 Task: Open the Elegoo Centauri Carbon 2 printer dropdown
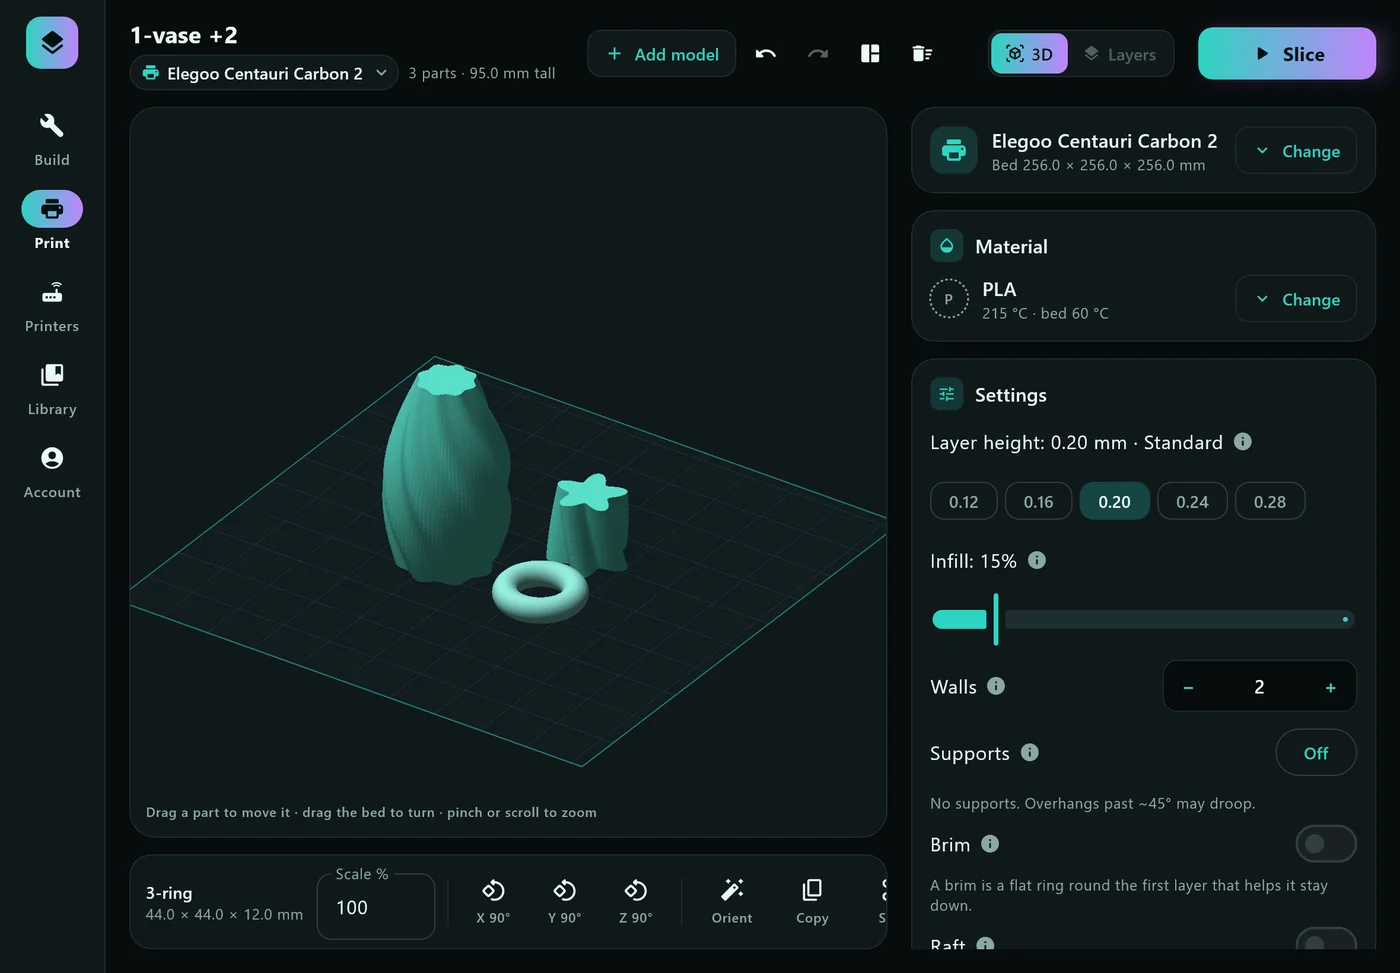[264, 73]
